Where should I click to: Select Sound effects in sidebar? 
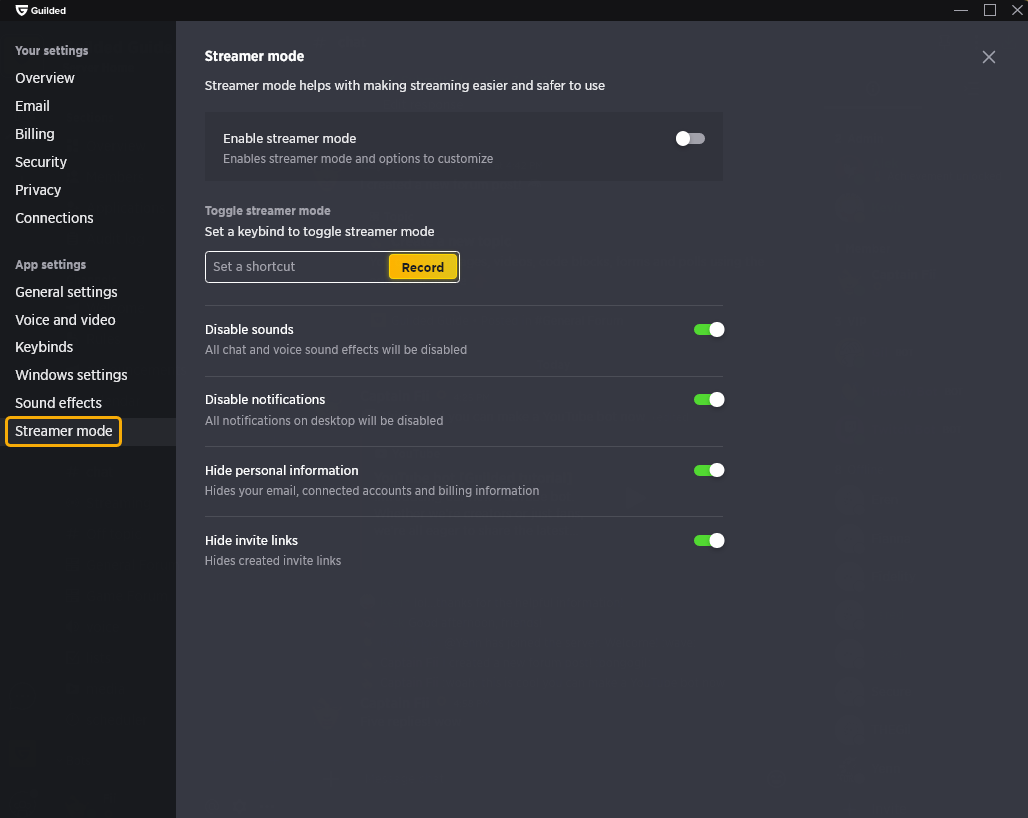[58, 403]
